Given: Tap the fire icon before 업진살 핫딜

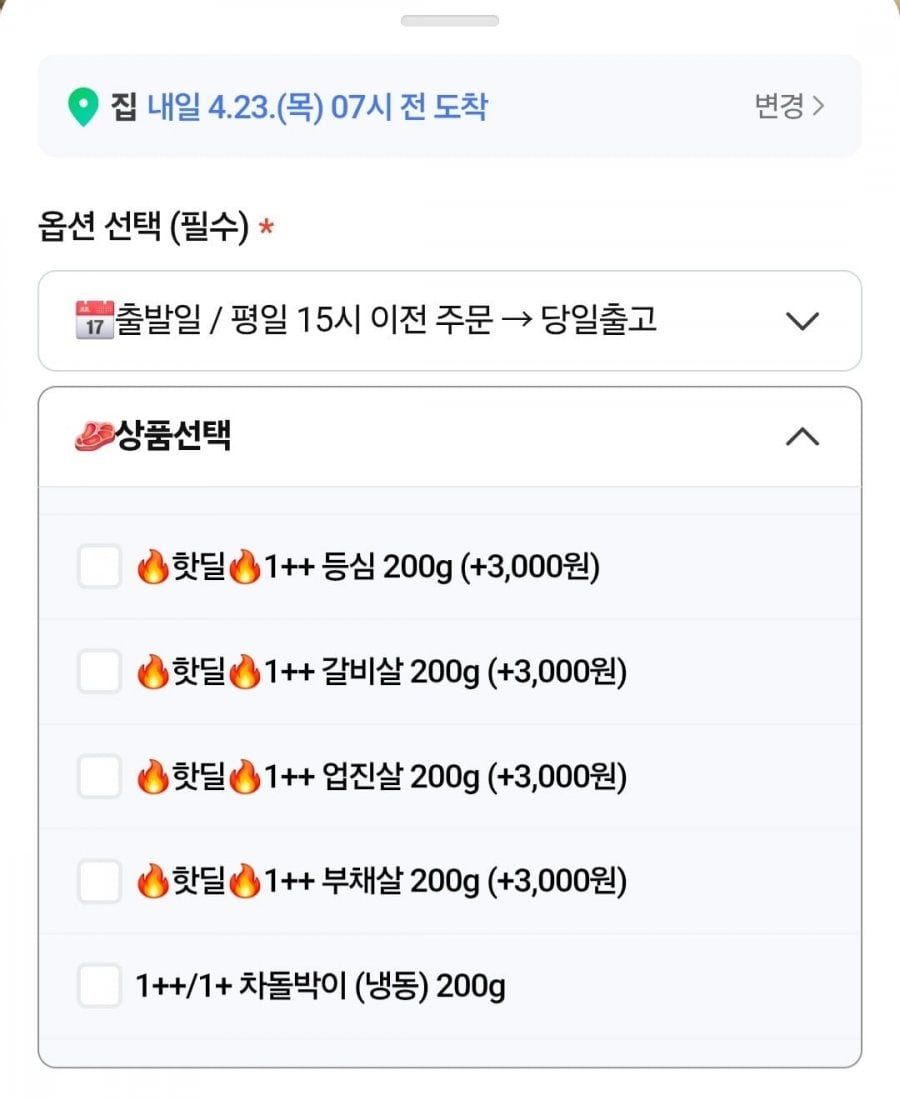Looking at the screenshot, I should pyautogui.click(x=153, y=777).
